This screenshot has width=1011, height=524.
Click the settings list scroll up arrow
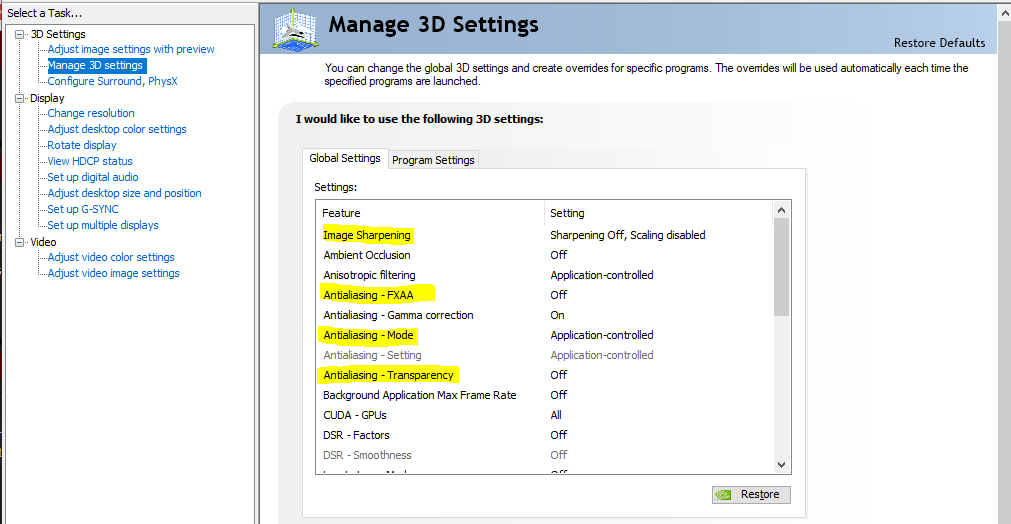(x=782, y=209)
